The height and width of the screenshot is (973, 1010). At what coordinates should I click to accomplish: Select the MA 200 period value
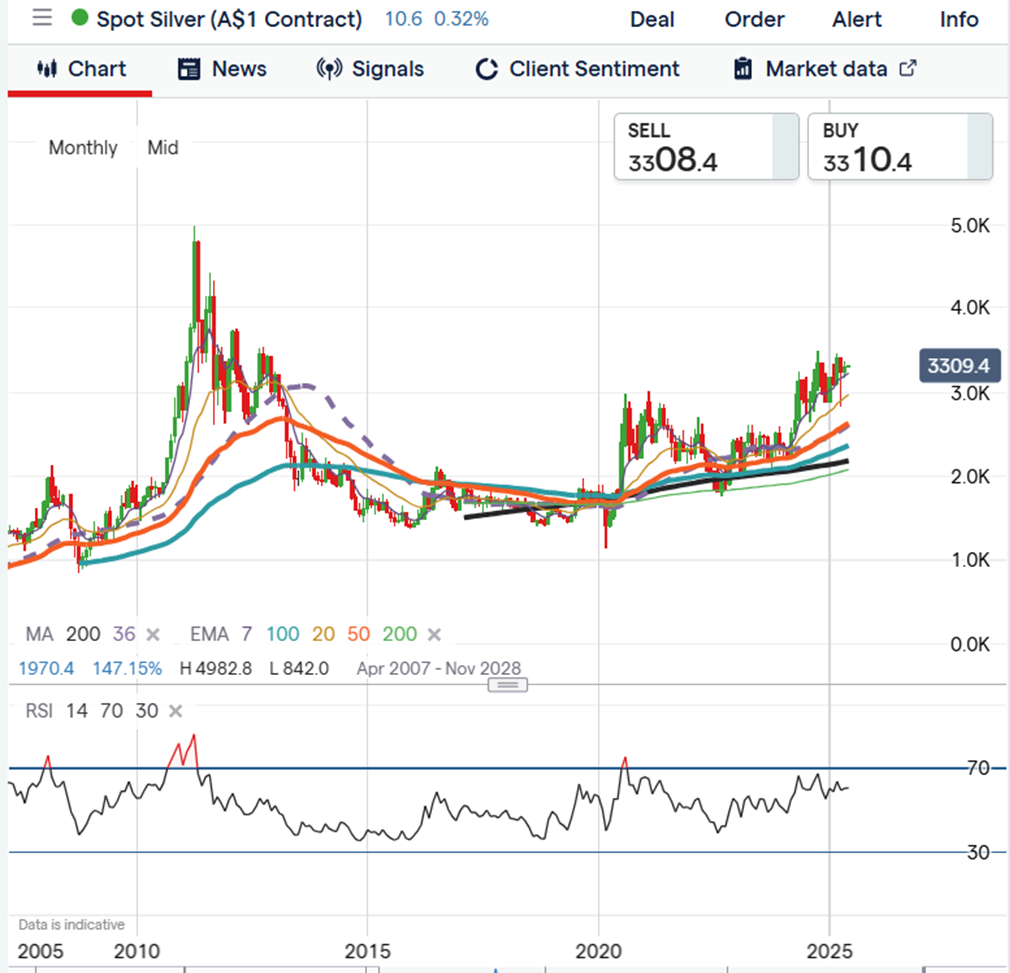(x=83, y=634)
